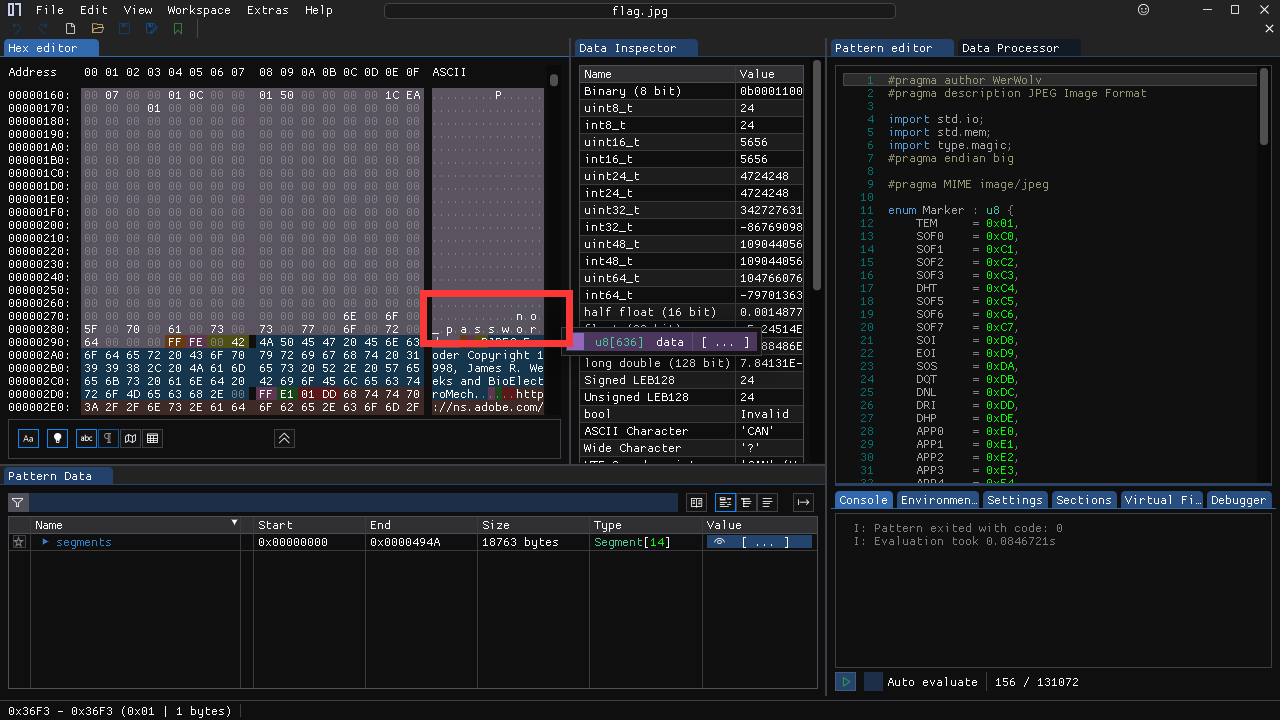Toggle uppercase hex characters Aa button
Viewport: 1280px width, 720px height.
click(28, 438)
